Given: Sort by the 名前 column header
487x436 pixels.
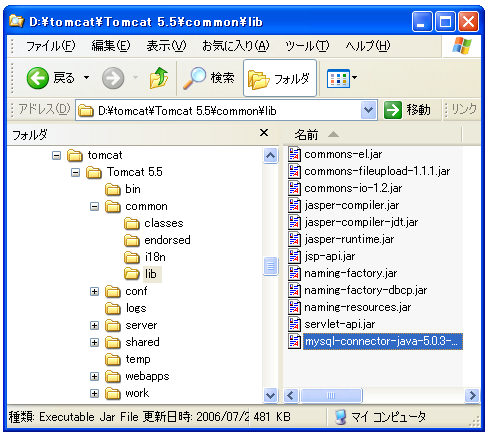Looking at the screenshot, I should pos(306,135).
